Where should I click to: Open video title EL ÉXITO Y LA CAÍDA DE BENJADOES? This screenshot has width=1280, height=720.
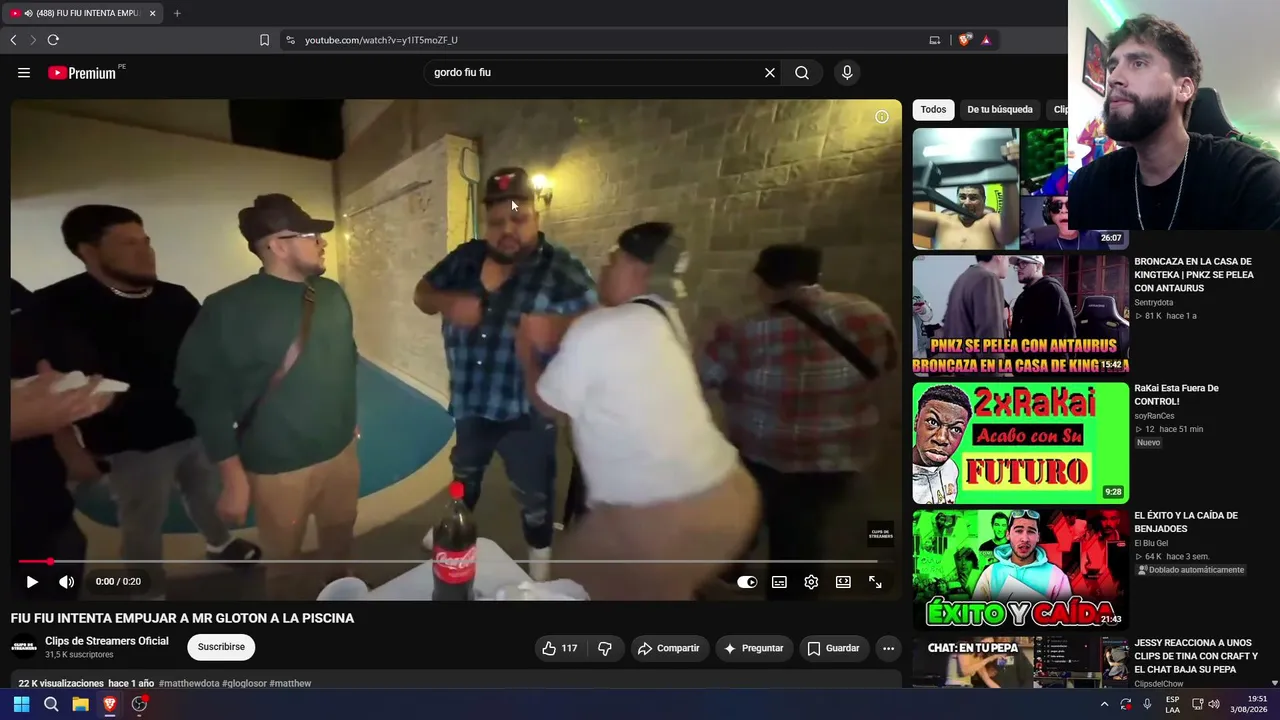[x=1186, y=522]
